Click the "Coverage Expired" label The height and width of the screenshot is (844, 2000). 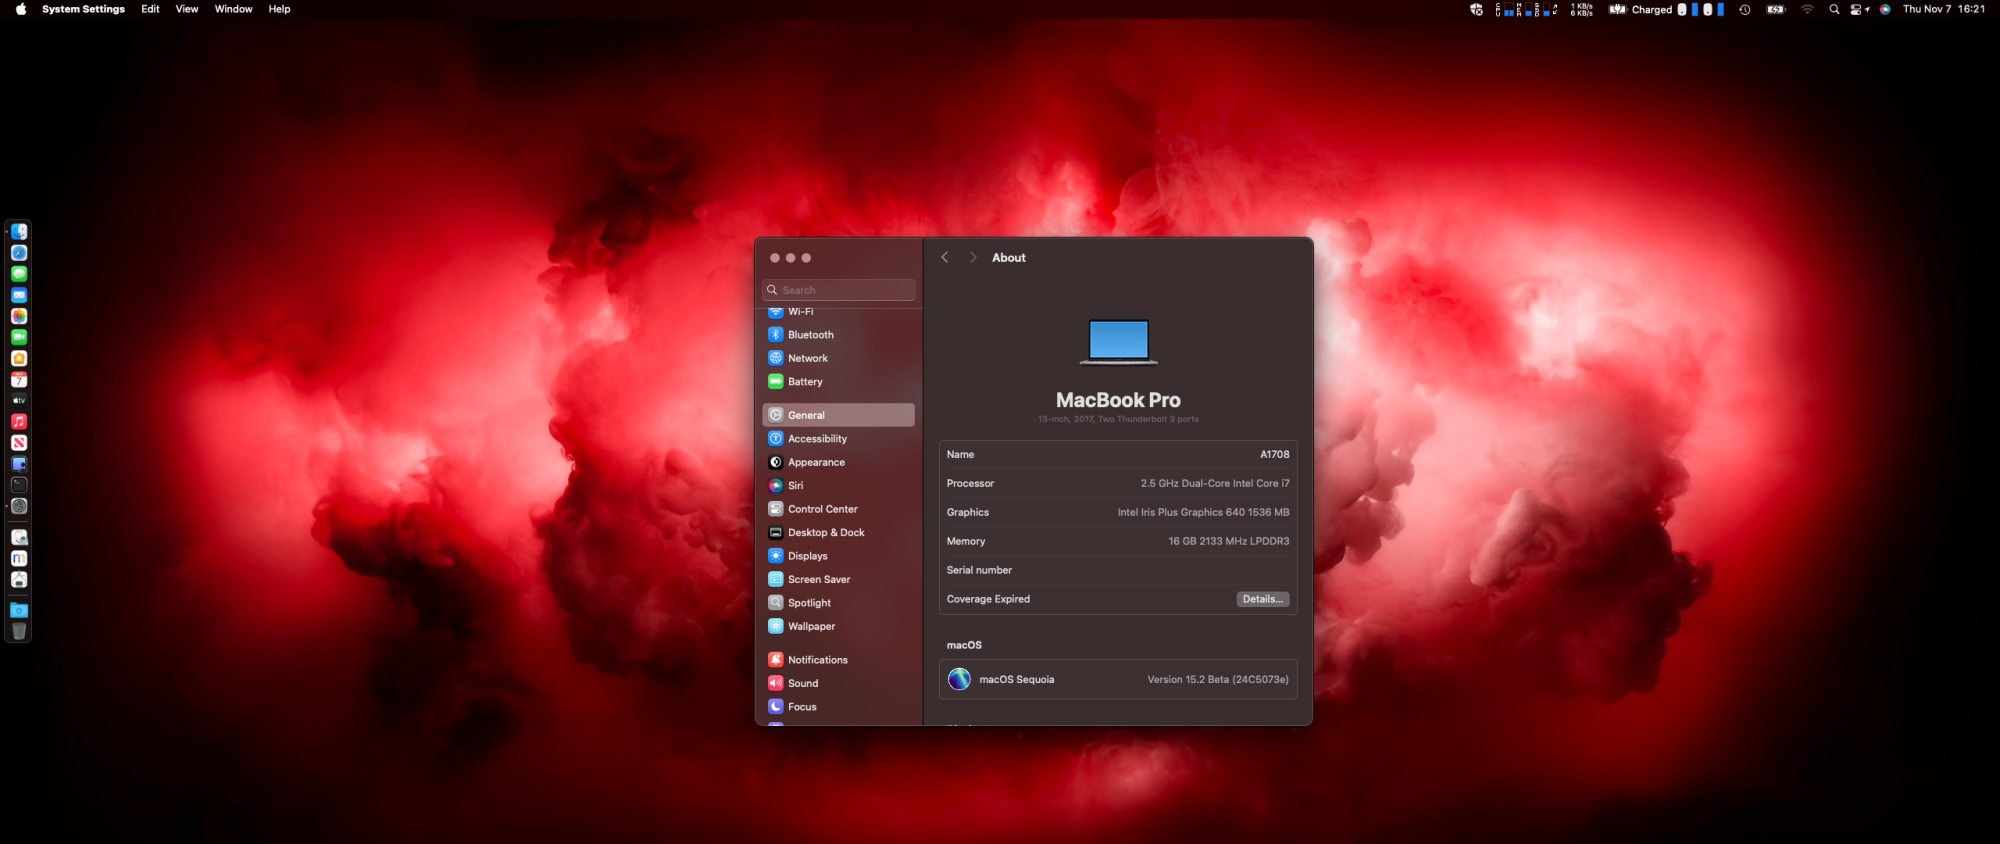click(x=988, y=600)
